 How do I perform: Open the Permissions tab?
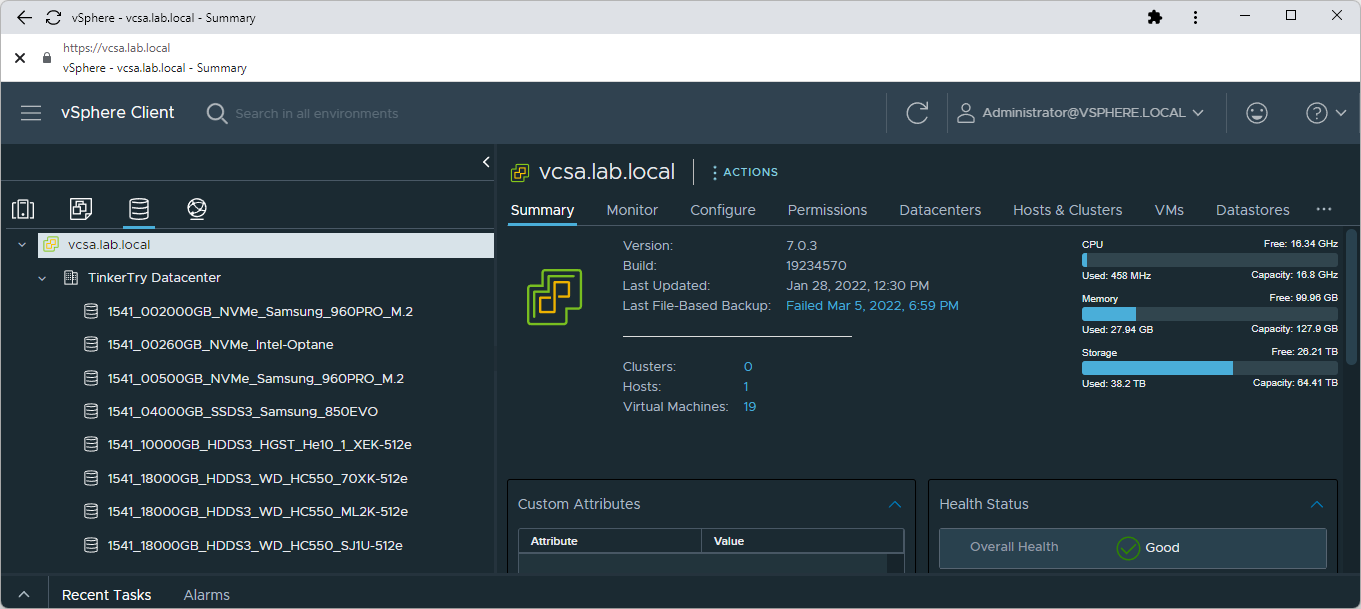coord(827,210)
